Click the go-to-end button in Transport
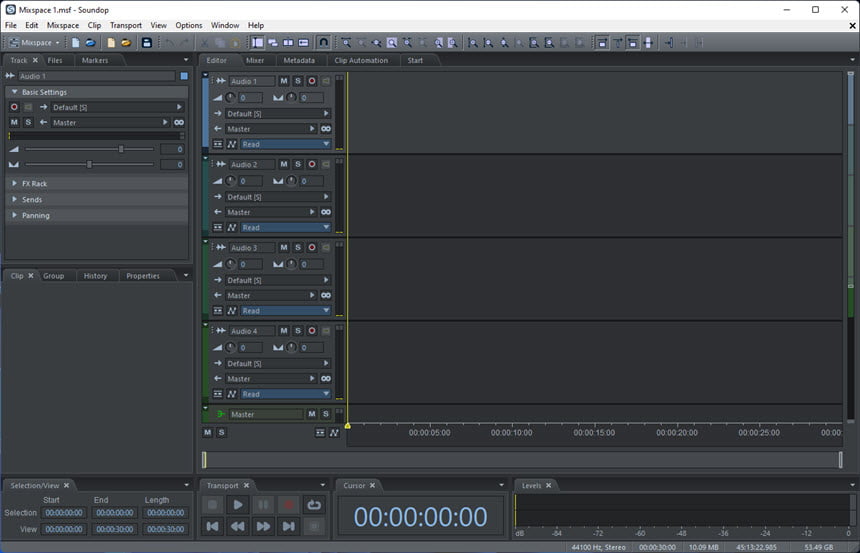This screenshot has height=553, width=860. (288, 527)
